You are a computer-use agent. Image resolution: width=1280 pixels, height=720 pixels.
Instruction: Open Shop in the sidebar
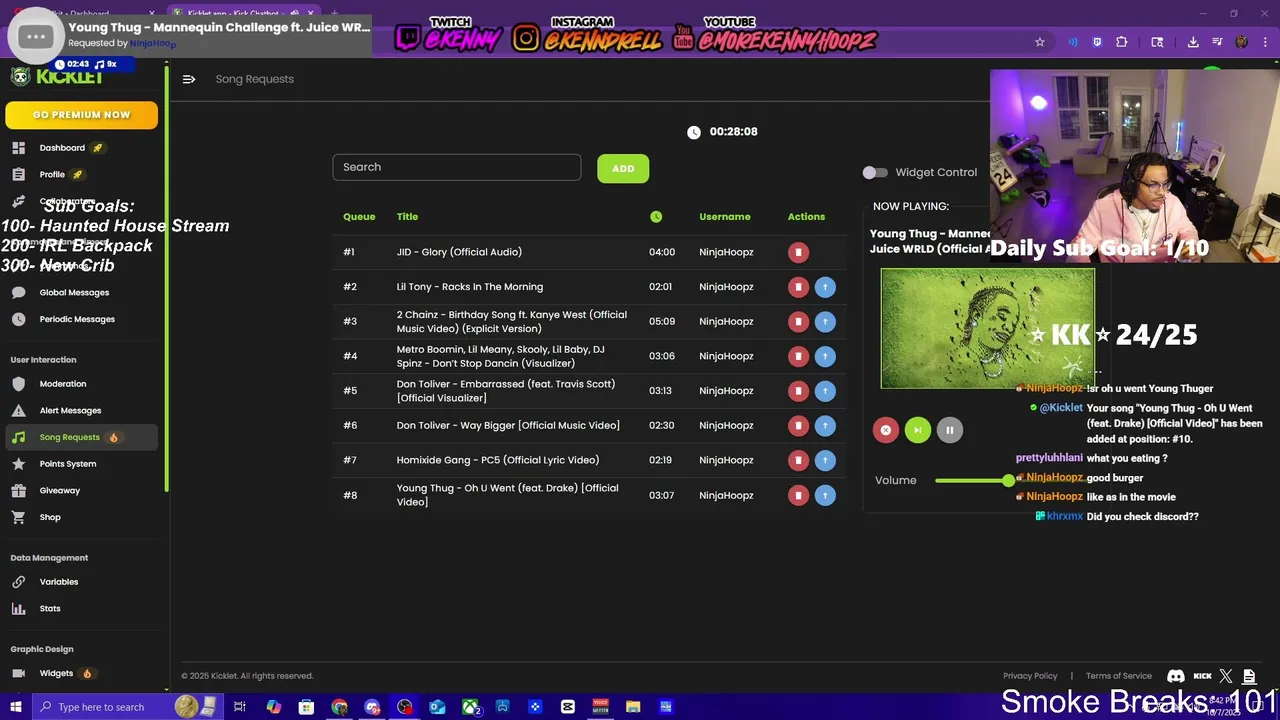point(82,517)
